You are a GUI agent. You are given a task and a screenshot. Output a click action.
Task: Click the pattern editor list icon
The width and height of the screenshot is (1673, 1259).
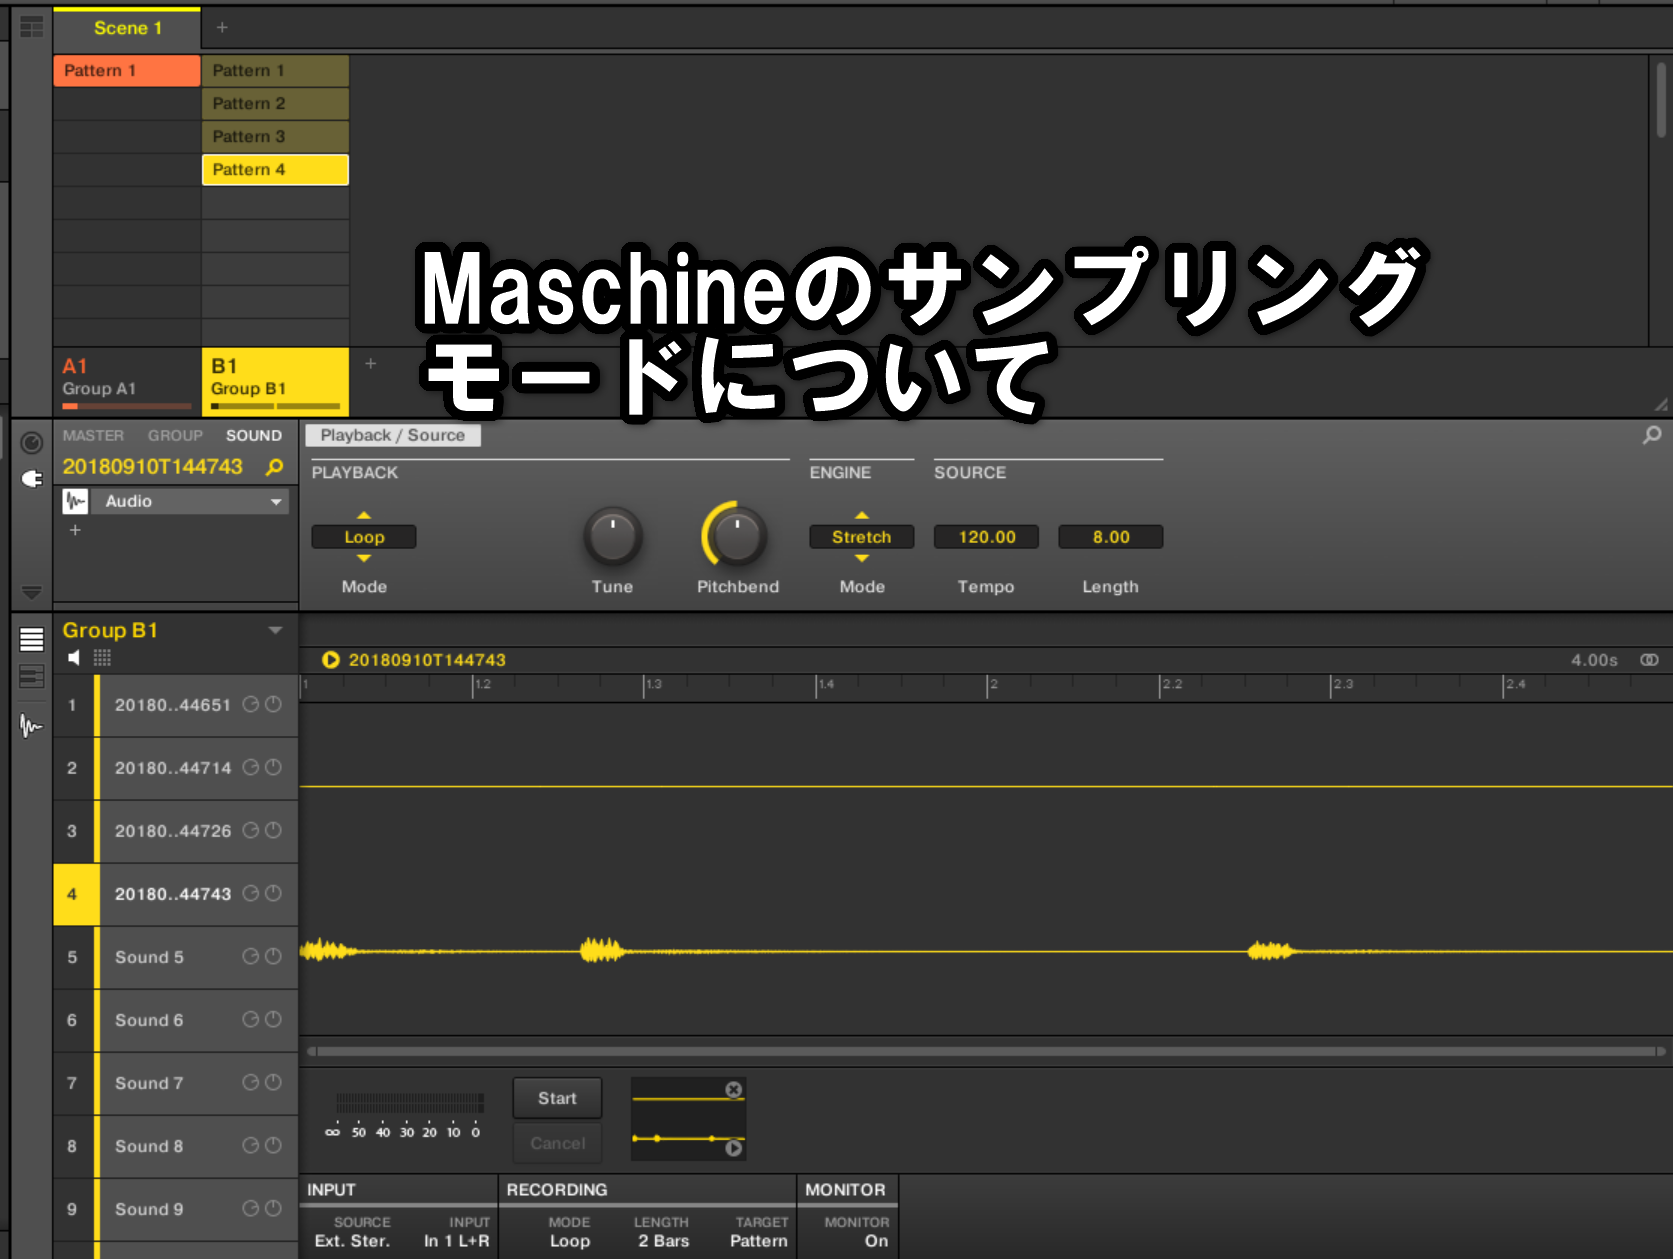click(x=31, y=640)
